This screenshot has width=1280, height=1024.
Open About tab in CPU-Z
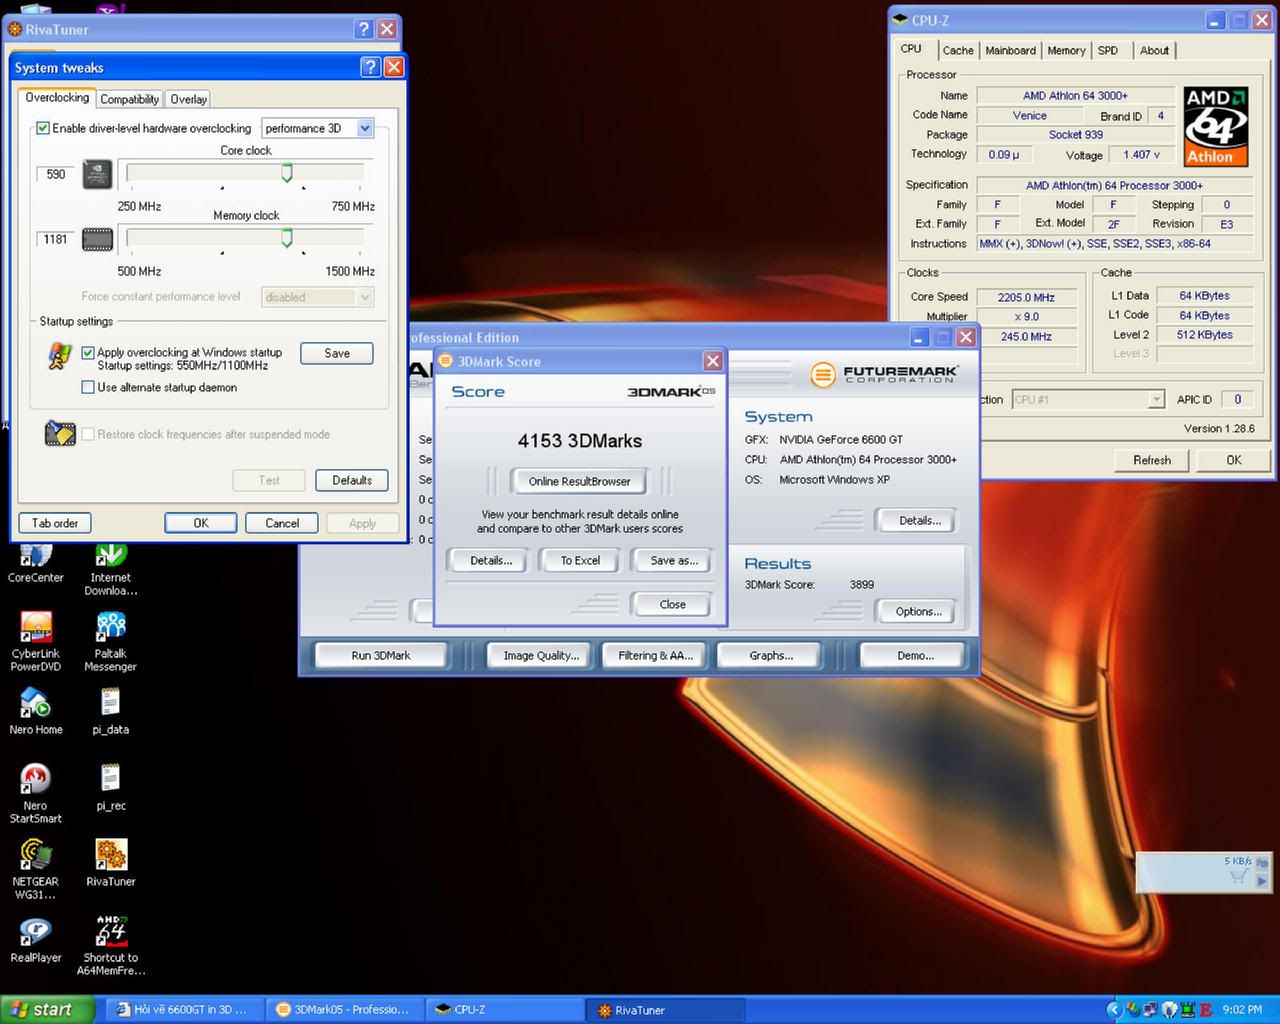[x=1154, y=50]
